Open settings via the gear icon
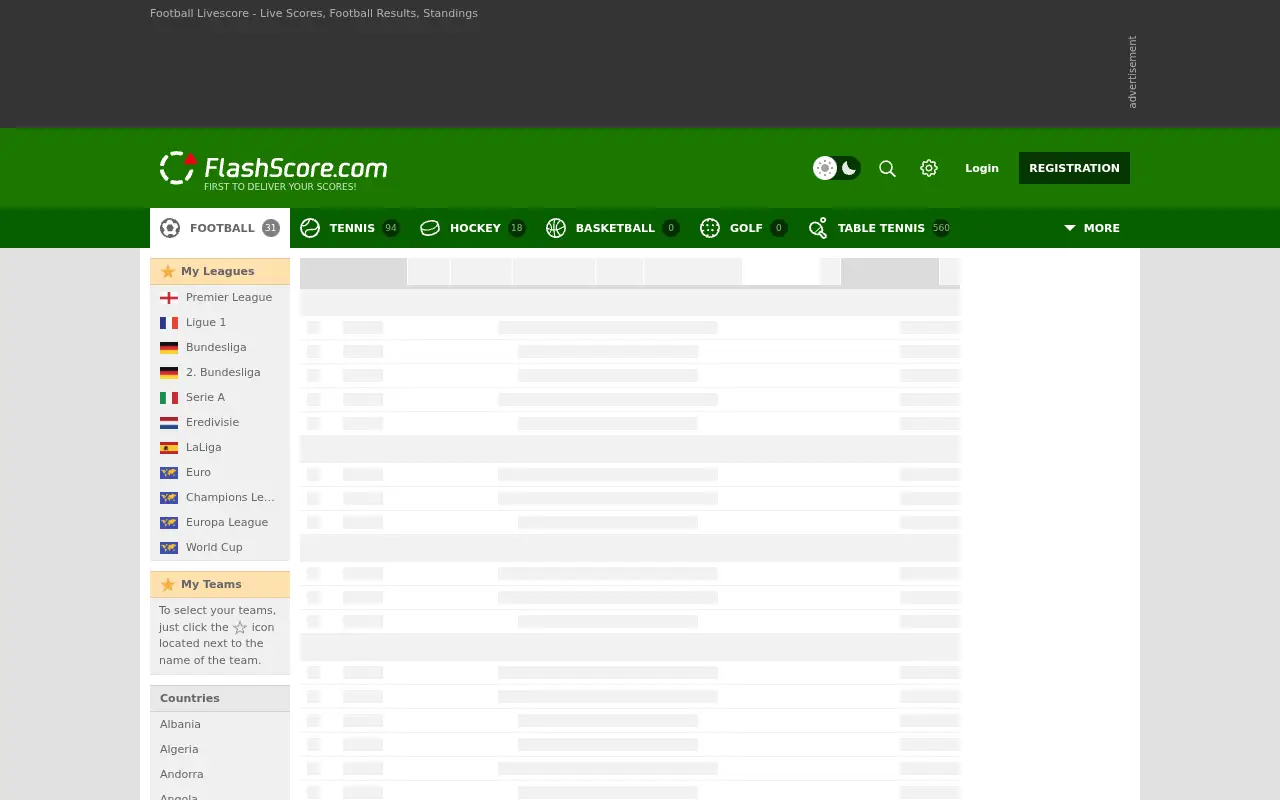This screenshot has height=800, width=1280. [929, 168]
